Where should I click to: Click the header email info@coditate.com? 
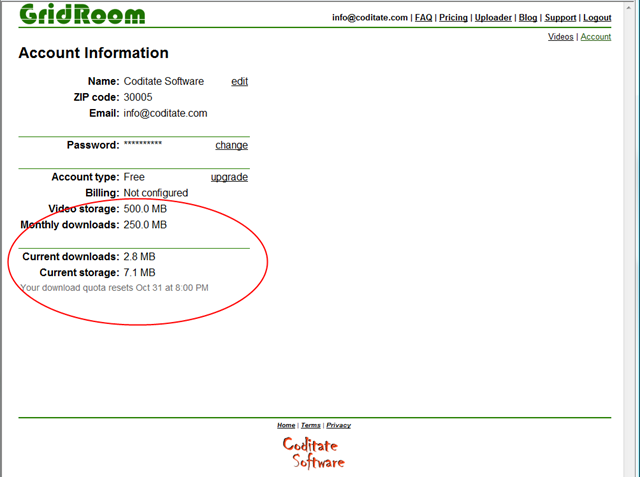370,18
